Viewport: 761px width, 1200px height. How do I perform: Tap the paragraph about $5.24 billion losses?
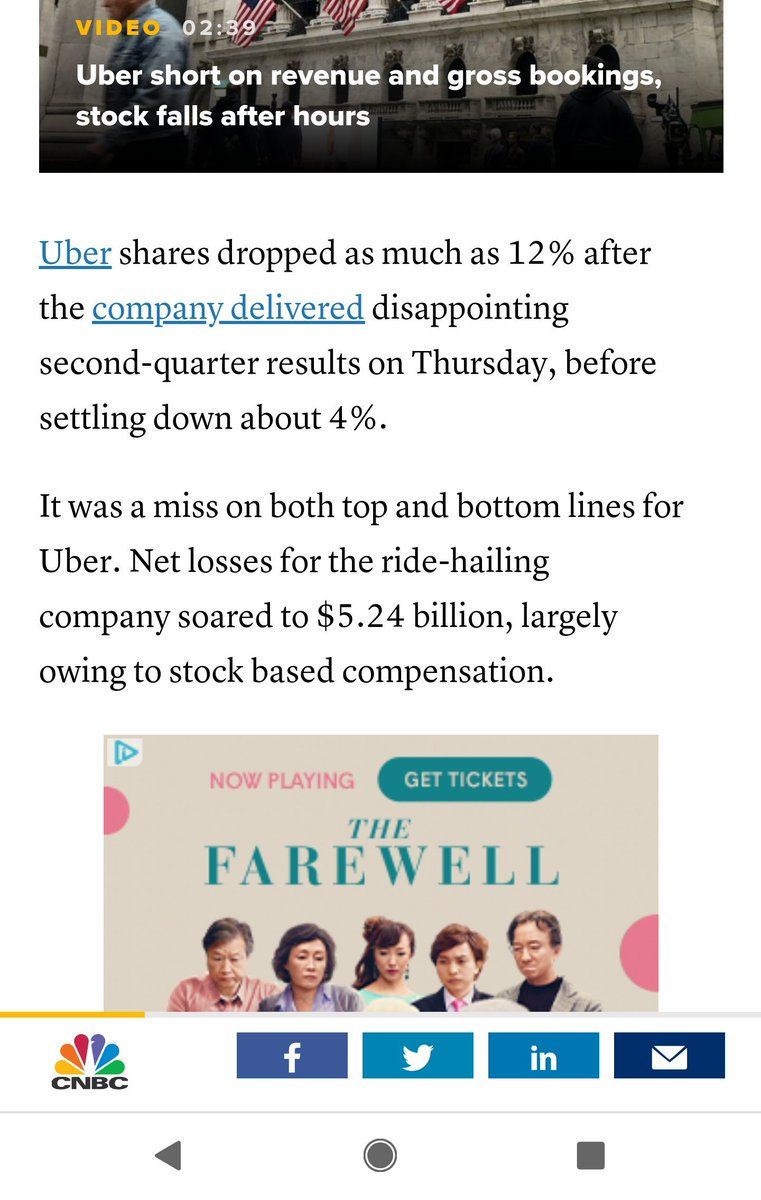[361, 588]
